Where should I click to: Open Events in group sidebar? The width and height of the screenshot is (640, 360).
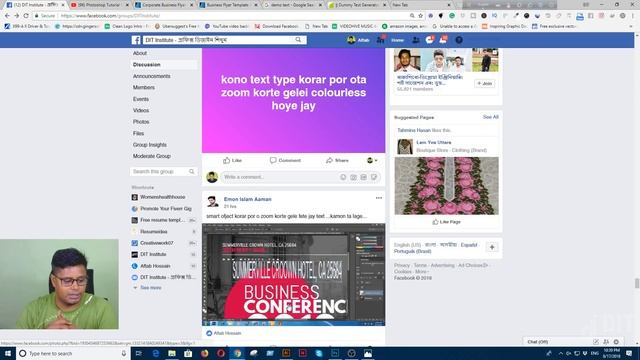(x=141, y=99)
